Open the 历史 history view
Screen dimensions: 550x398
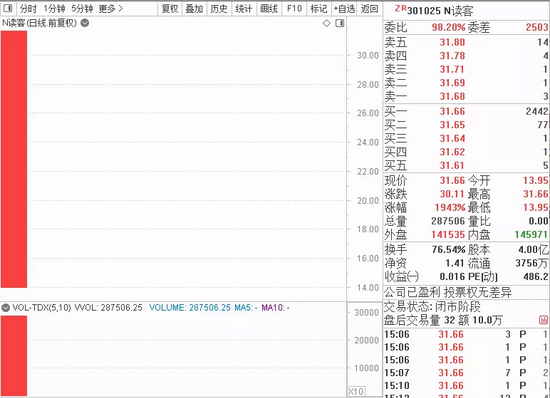tap(219, 8)
